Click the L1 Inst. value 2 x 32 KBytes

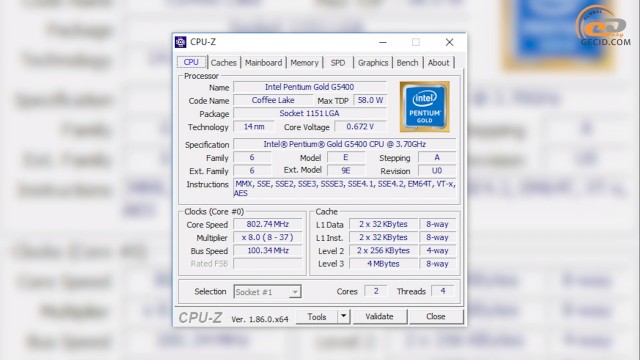coord(383,237)
